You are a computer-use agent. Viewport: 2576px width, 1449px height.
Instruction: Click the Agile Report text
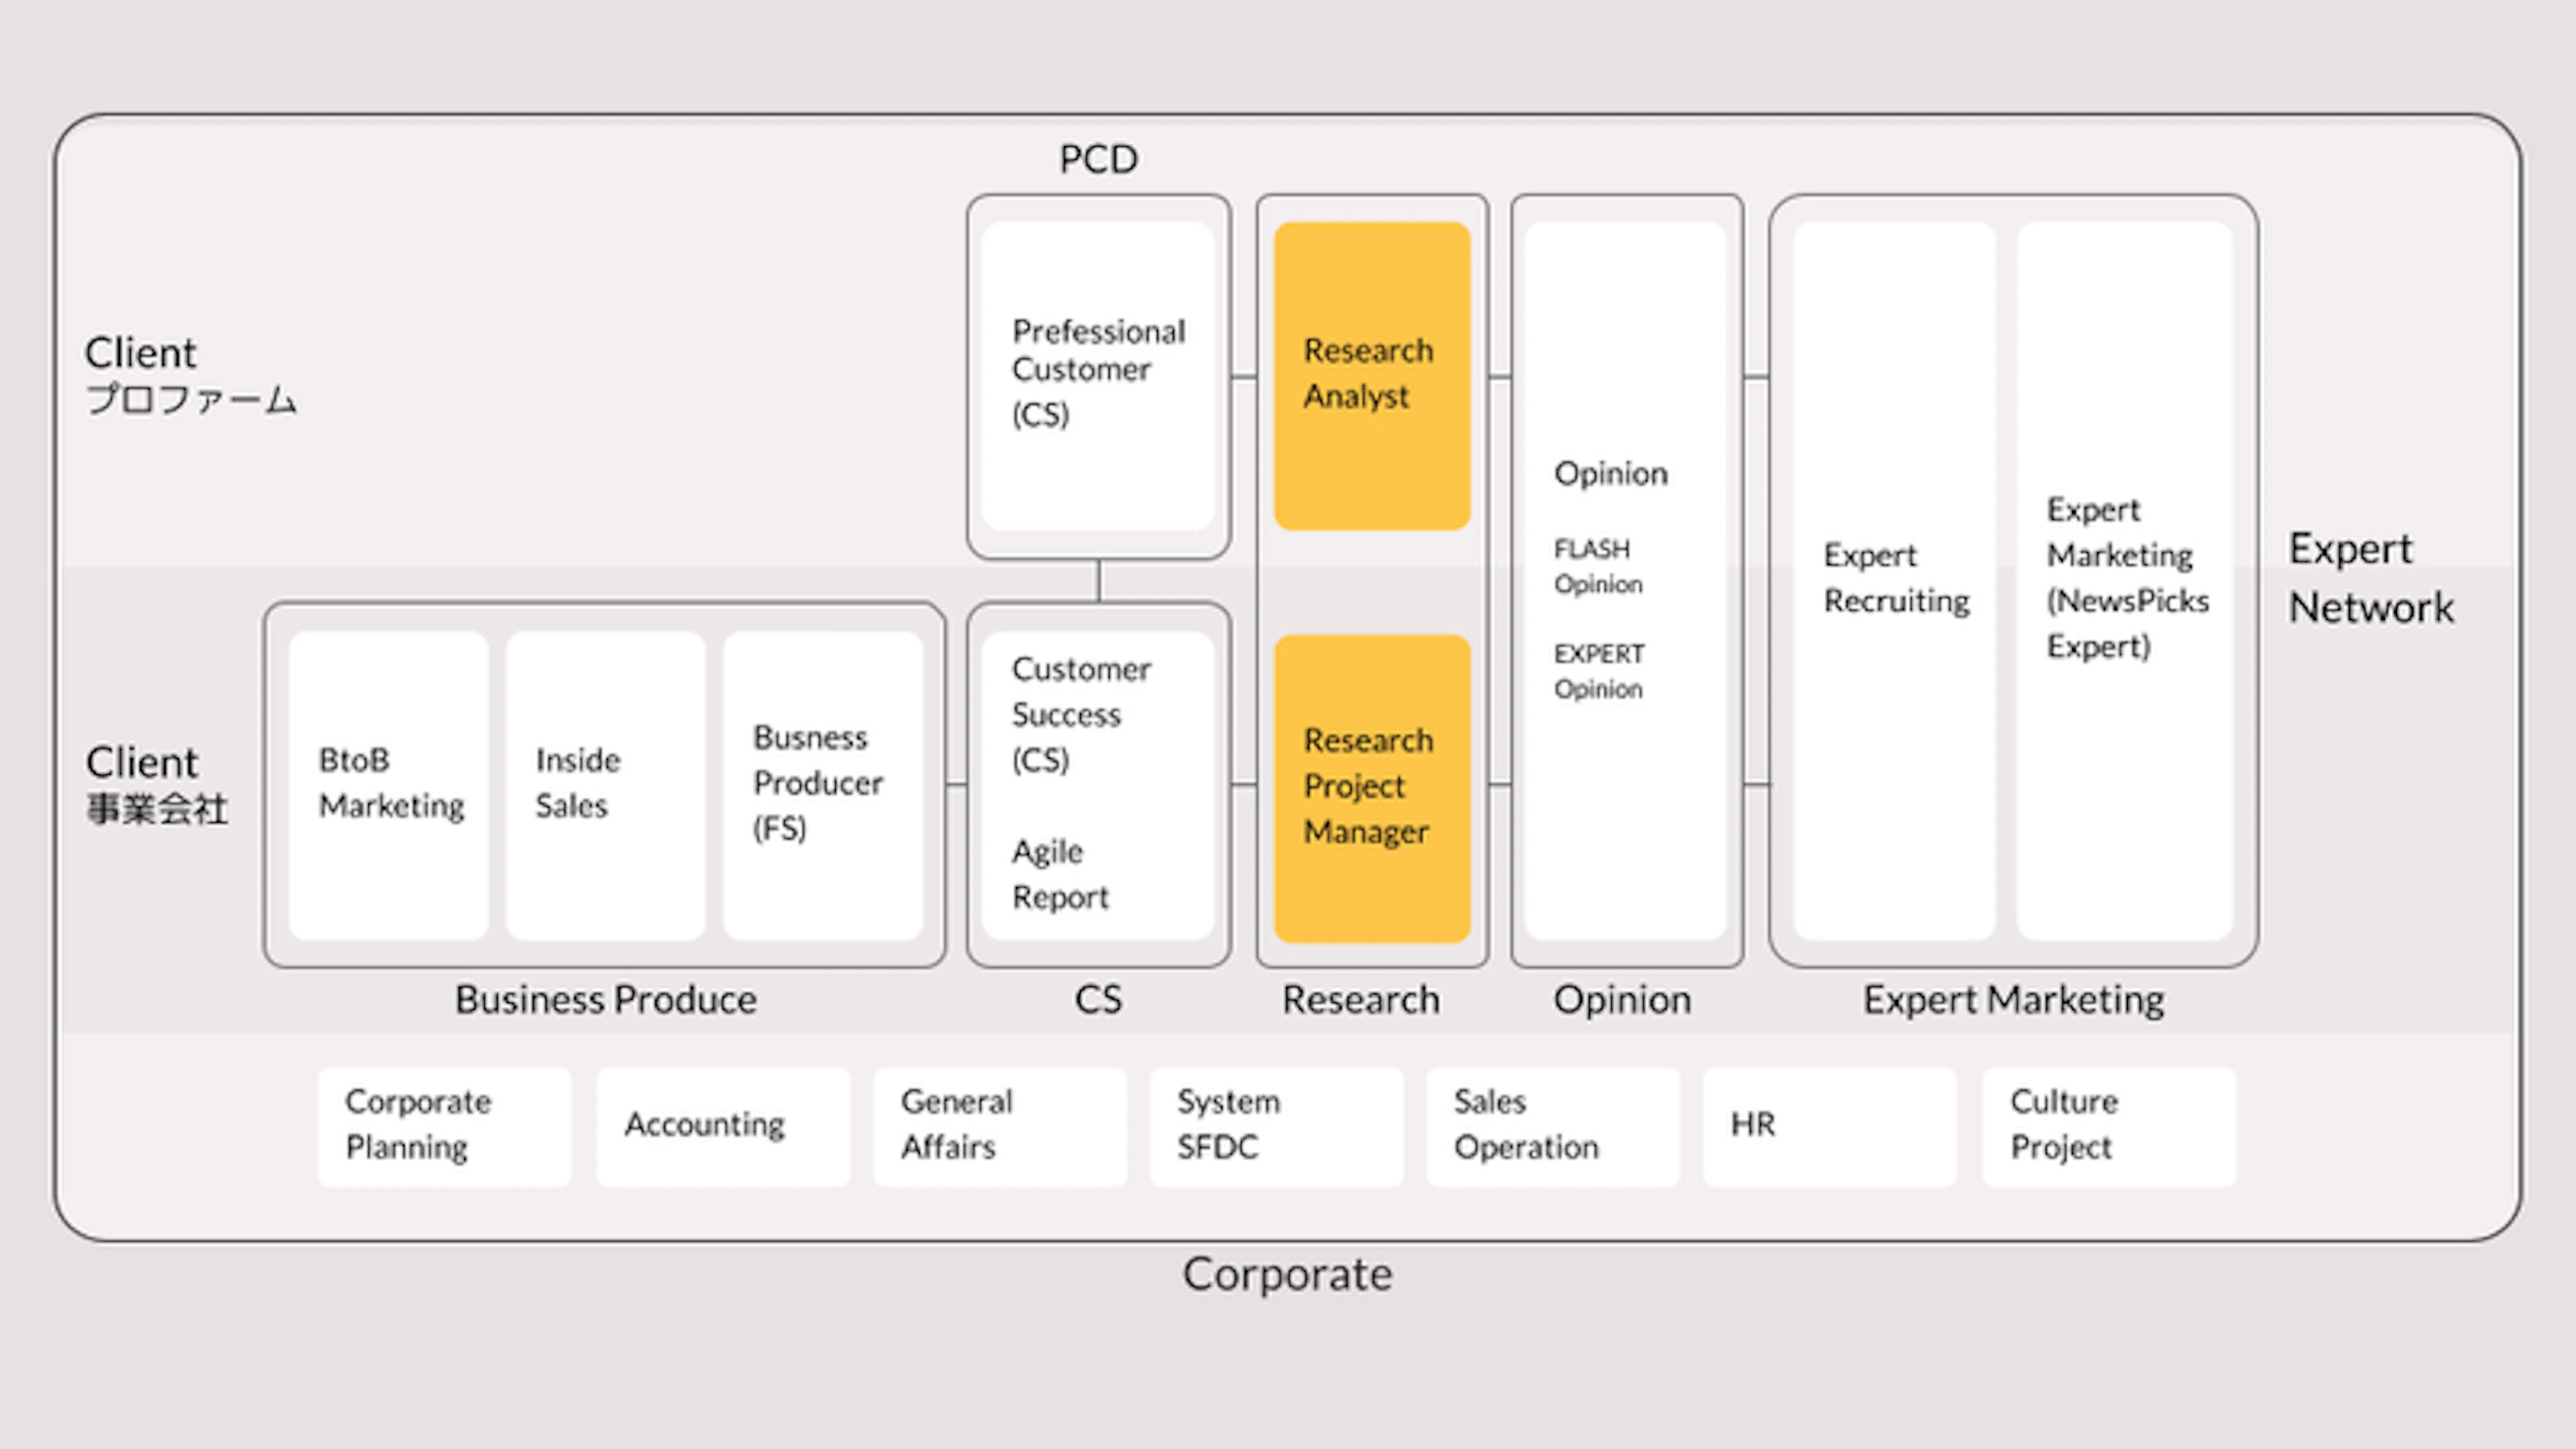tap(1060, 874)
